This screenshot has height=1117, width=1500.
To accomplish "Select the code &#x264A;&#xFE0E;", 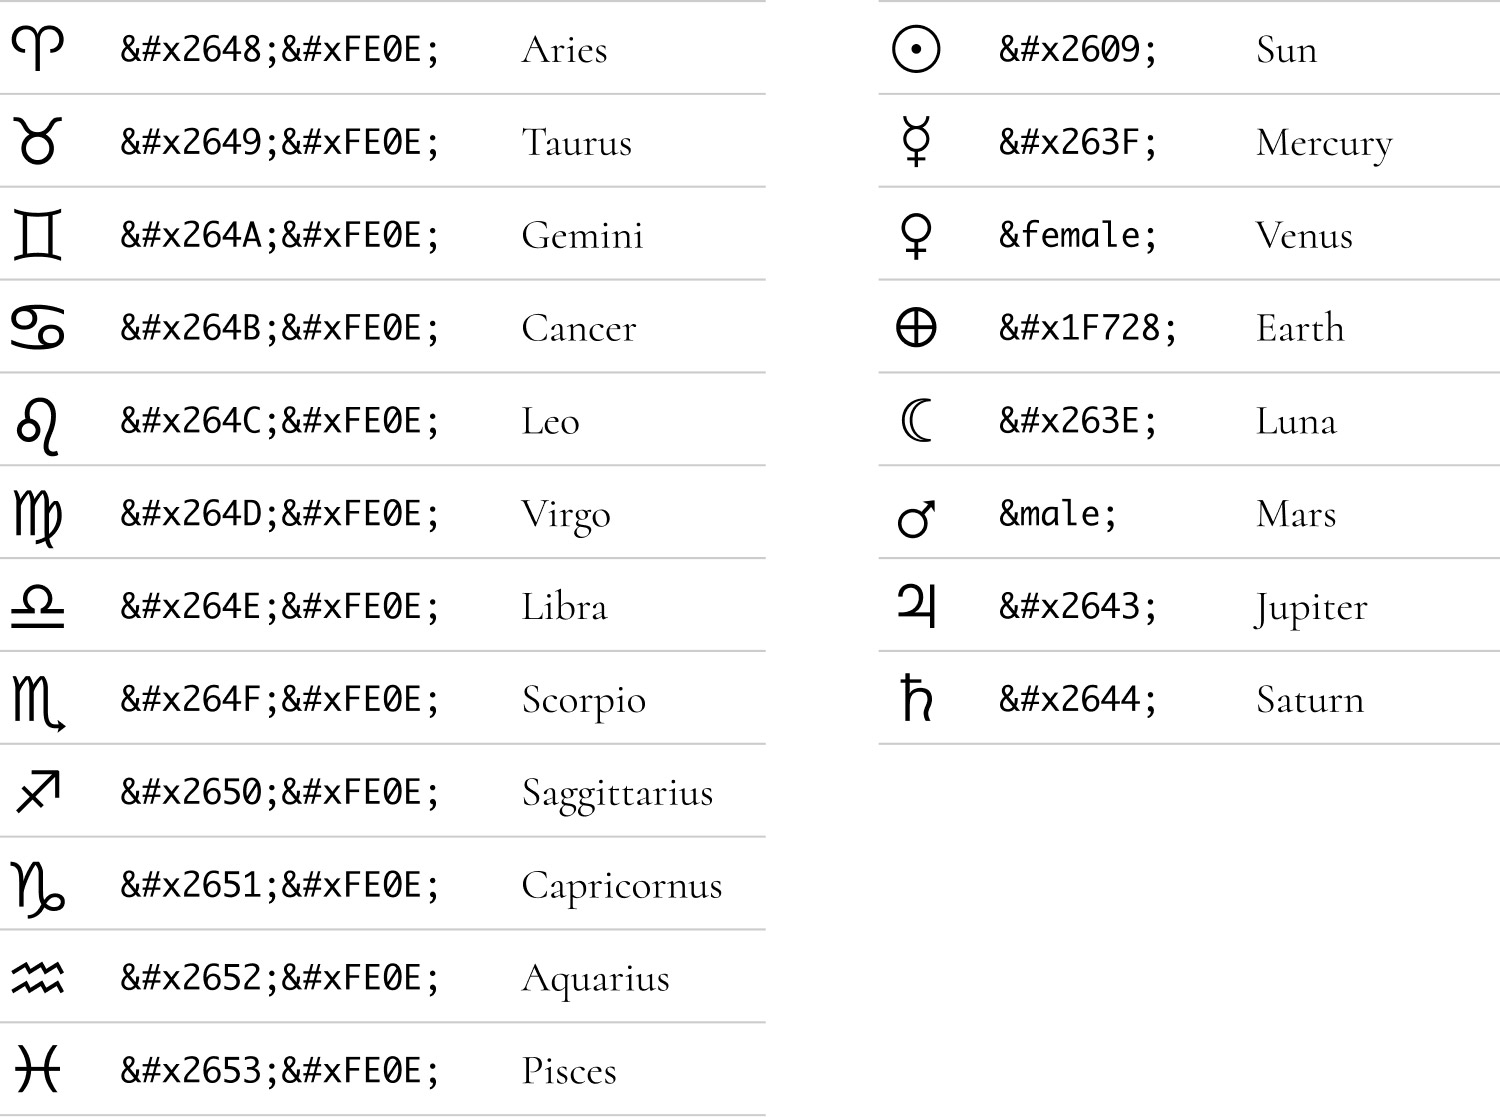I will point(280,235).
